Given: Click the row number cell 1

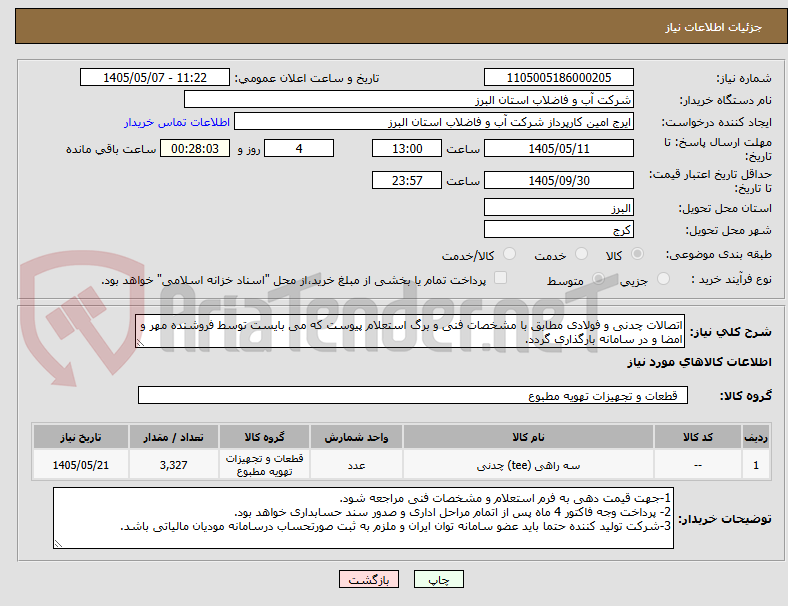Looking at the screenshot, I should pyautogui.click(x=755, y=465).
